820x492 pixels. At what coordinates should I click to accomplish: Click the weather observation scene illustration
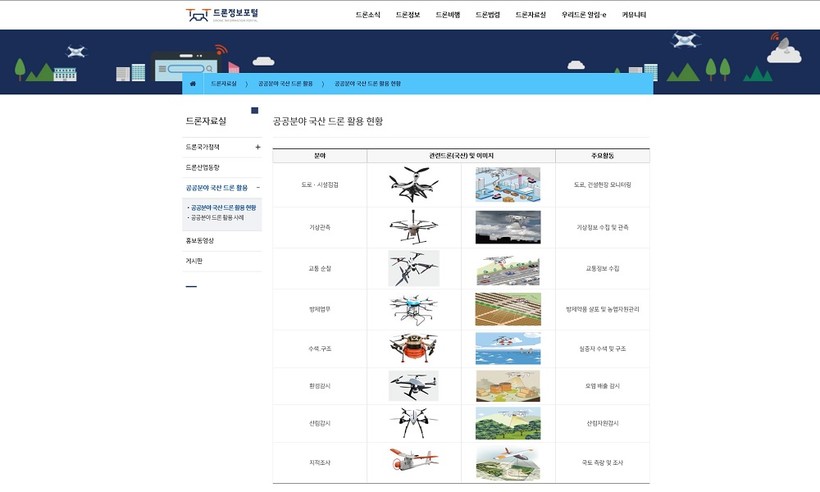pyautogui.click(x=508, y=227)
